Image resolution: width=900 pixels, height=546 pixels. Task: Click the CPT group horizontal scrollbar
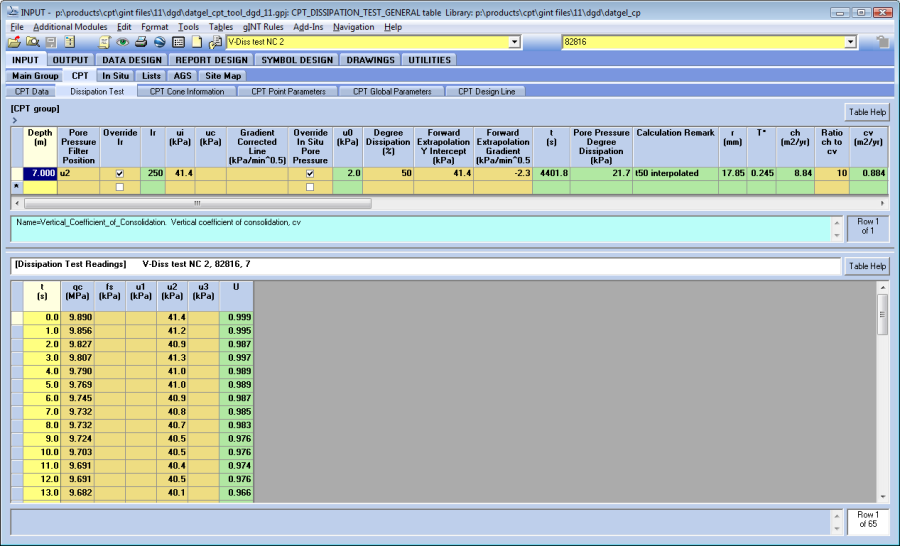pos(200,202)
